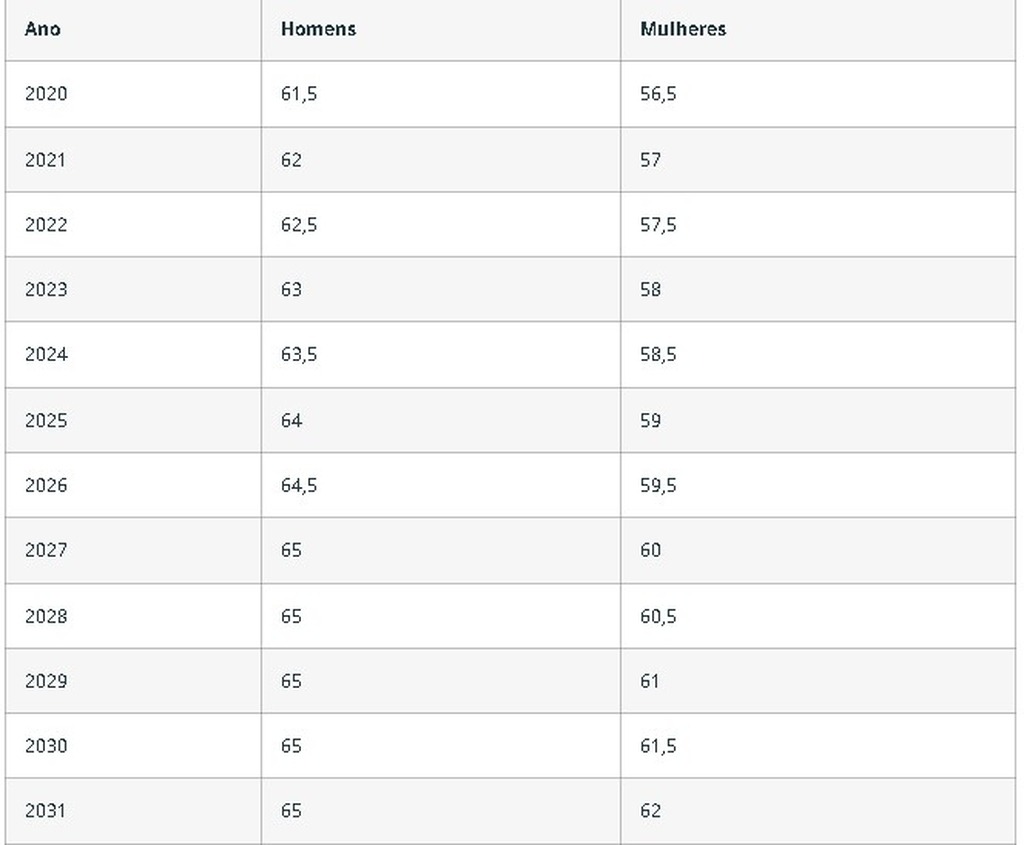
Task: Select the 2020 year cell
Action: pyautogui.click(x=46, y=94)
